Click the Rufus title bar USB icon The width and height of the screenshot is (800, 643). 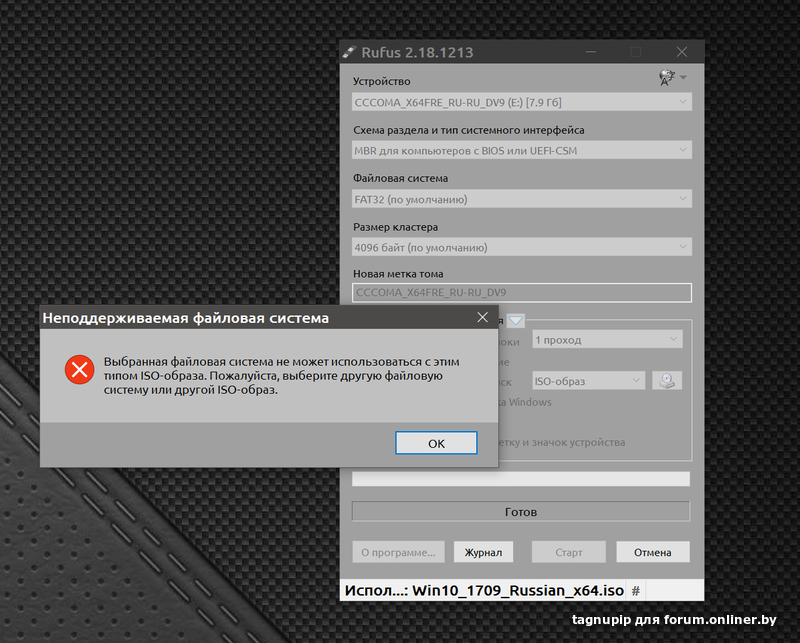click(x=348, y=52)
